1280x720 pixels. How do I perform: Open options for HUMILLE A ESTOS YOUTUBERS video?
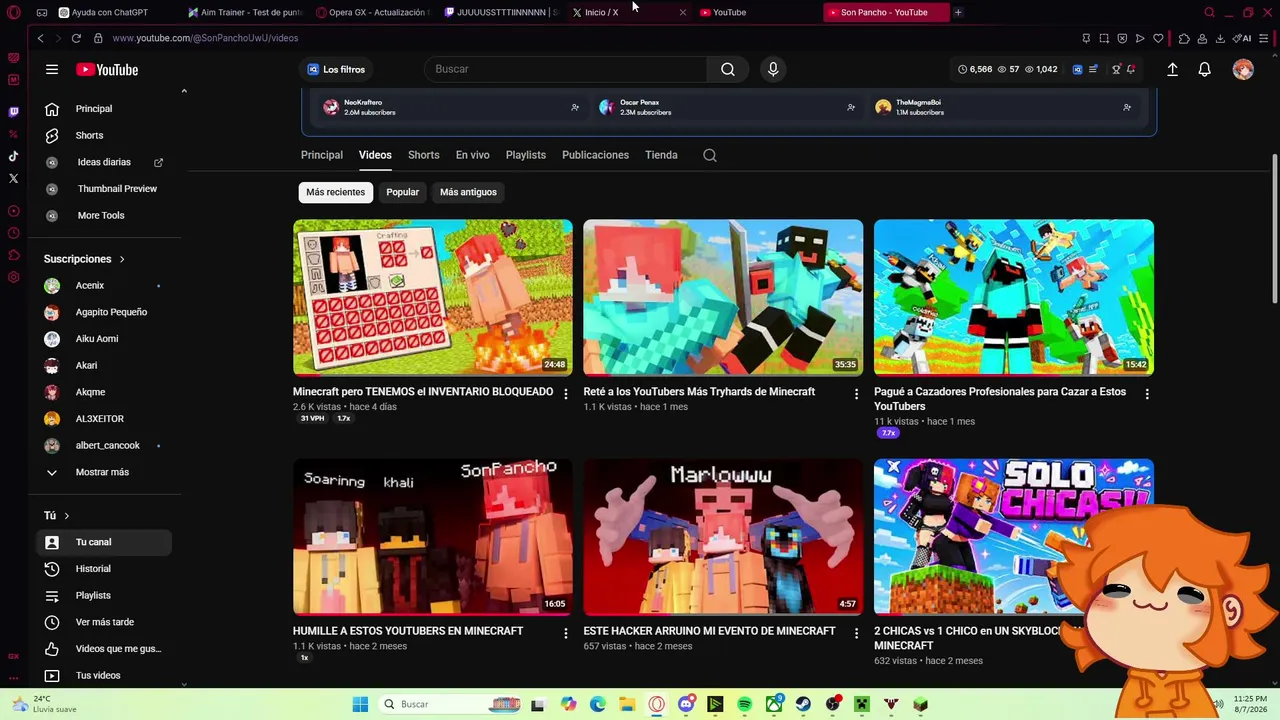(x=566, y=633)
